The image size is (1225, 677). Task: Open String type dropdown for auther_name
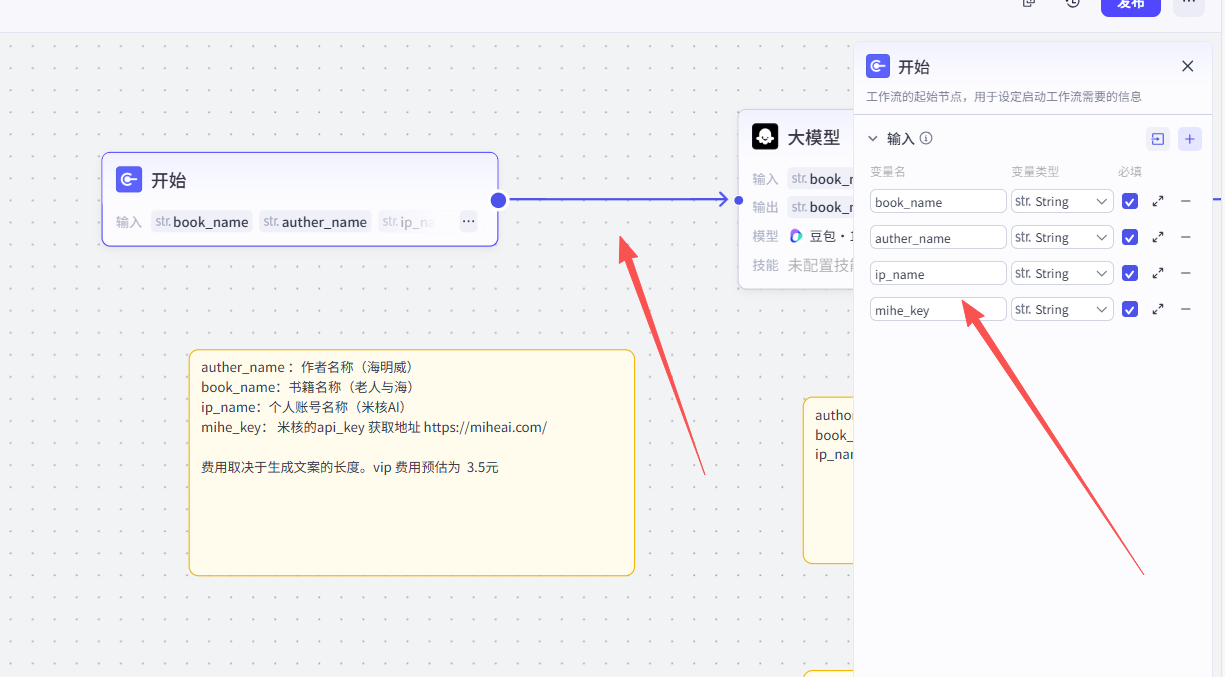(1062, 237)
